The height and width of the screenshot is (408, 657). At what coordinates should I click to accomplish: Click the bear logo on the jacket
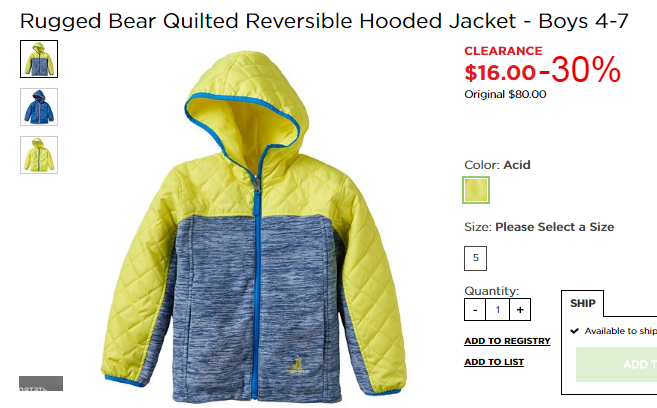297,365
